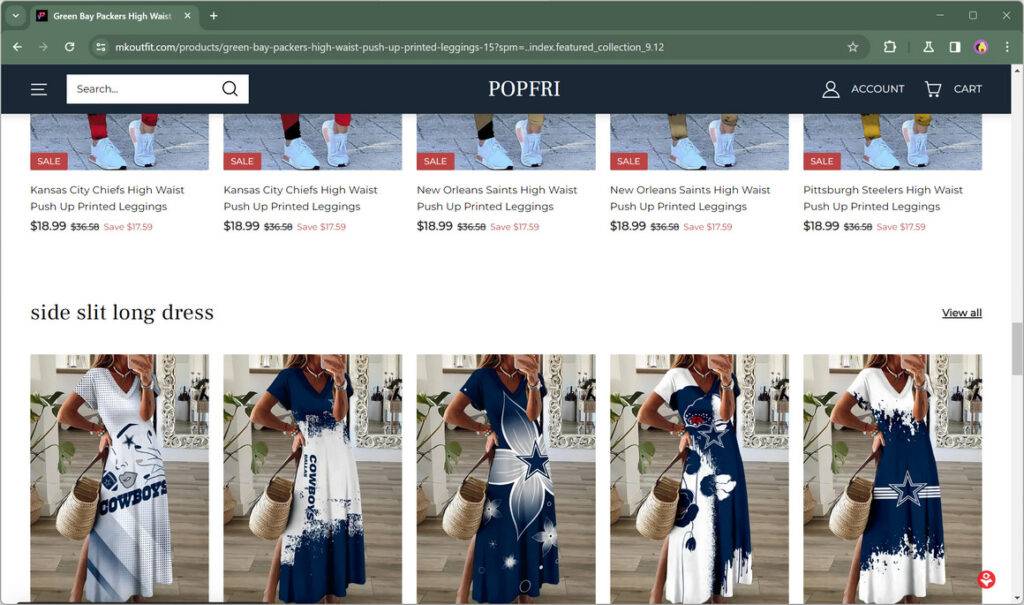Open the navy floral star dress image

(x=506, y=478)
